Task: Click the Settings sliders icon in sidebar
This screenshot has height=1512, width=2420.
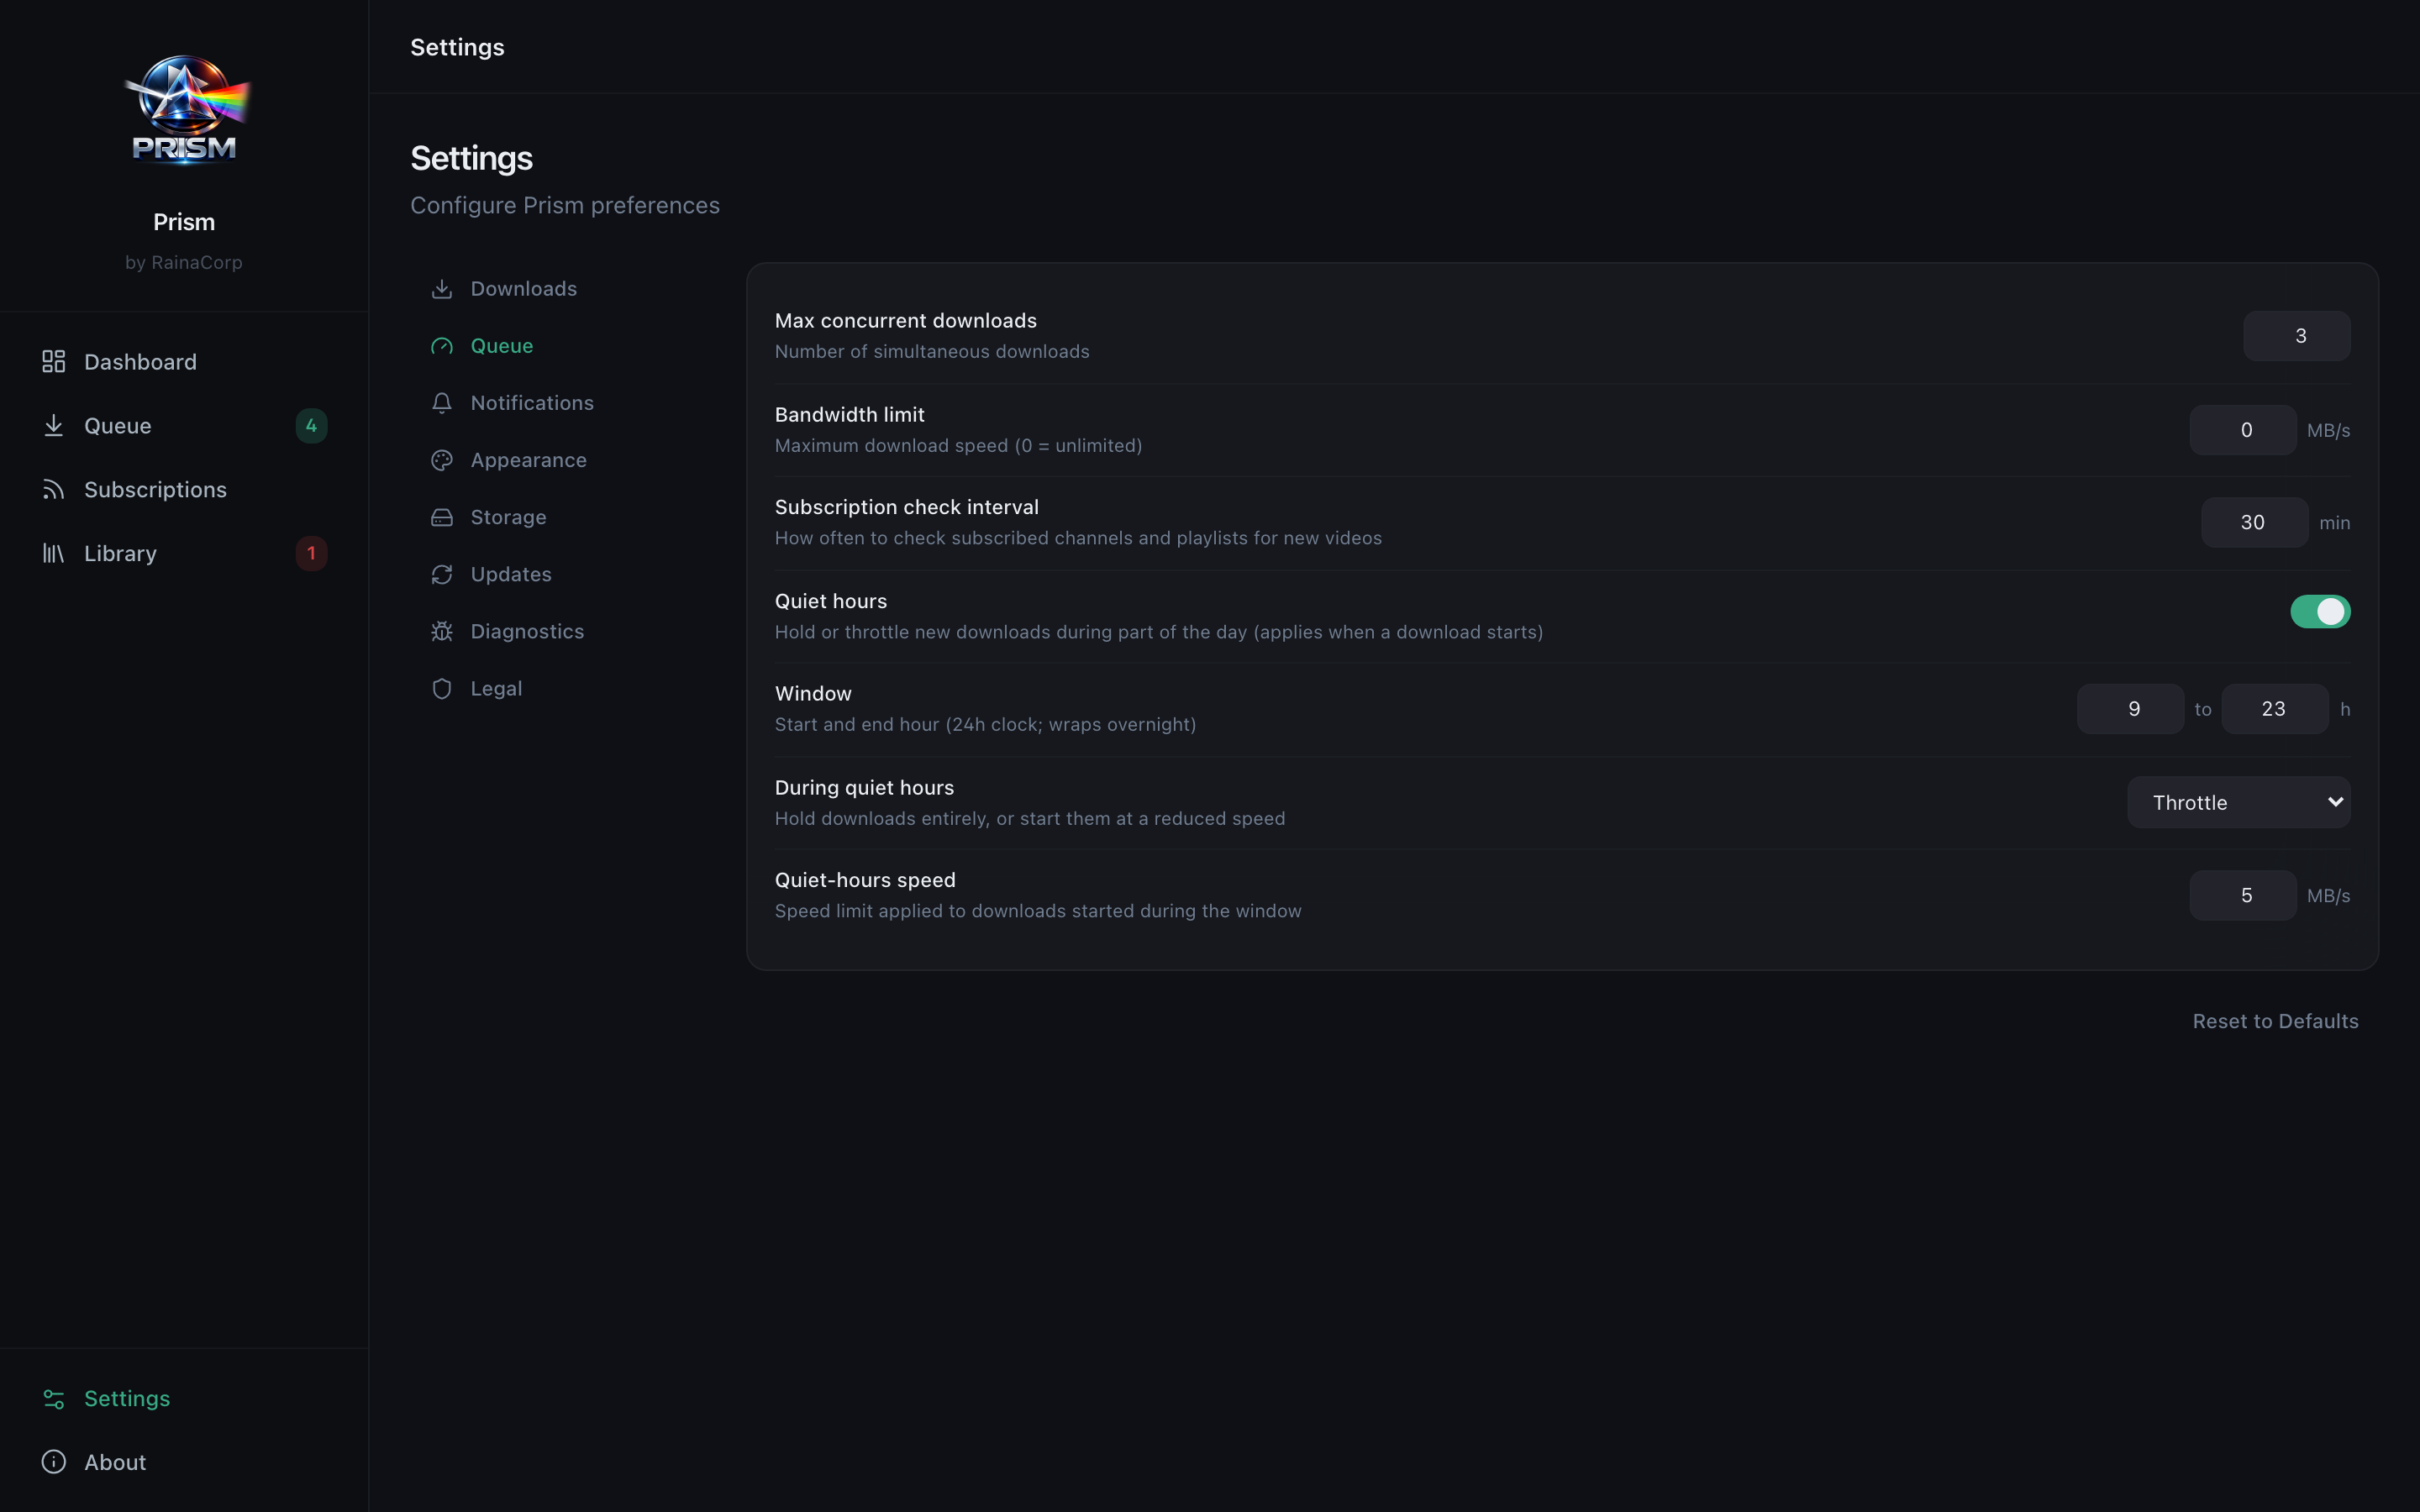Action: pos(54,1398)
